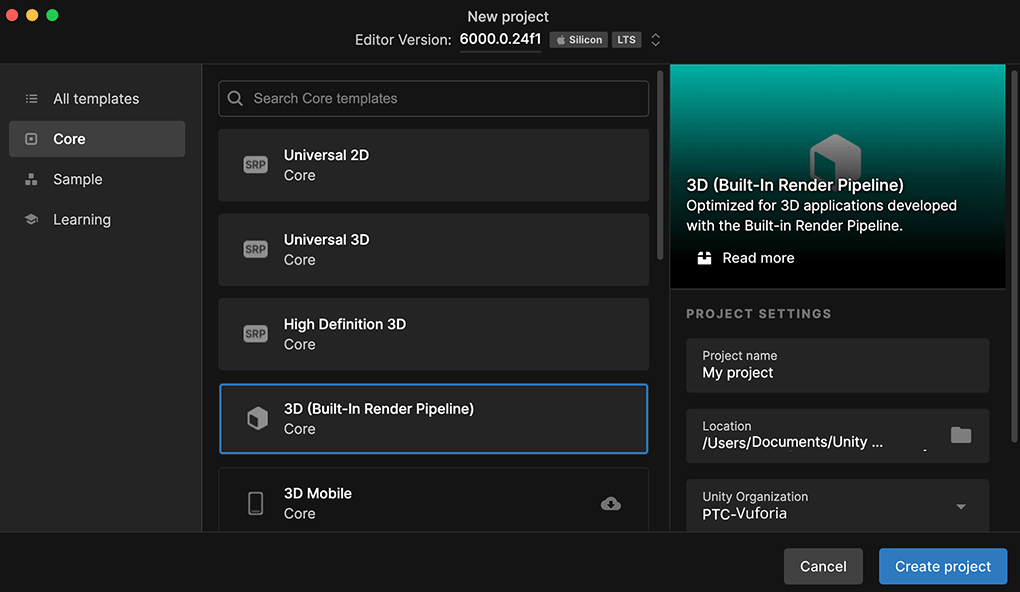
Task: Click the template description text in preview
Action: [822, 216]
